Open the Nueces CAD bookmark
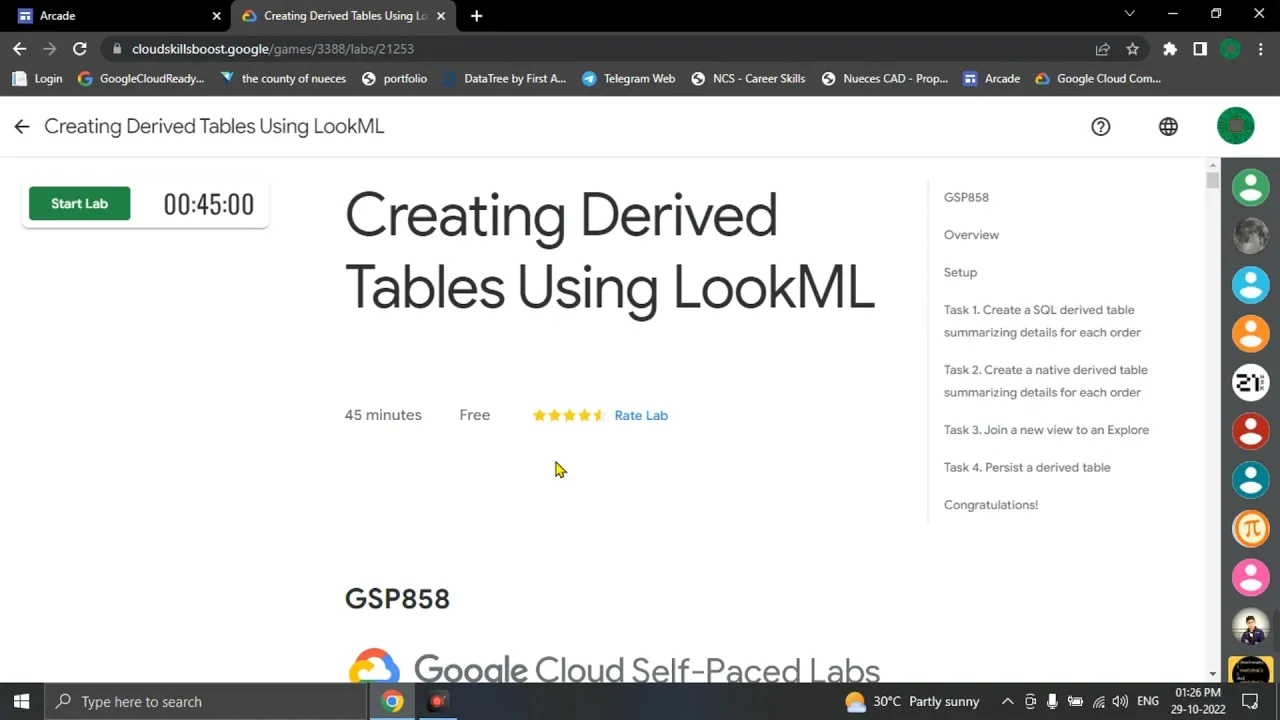The image size is (1280, 720). click(885, 78)
